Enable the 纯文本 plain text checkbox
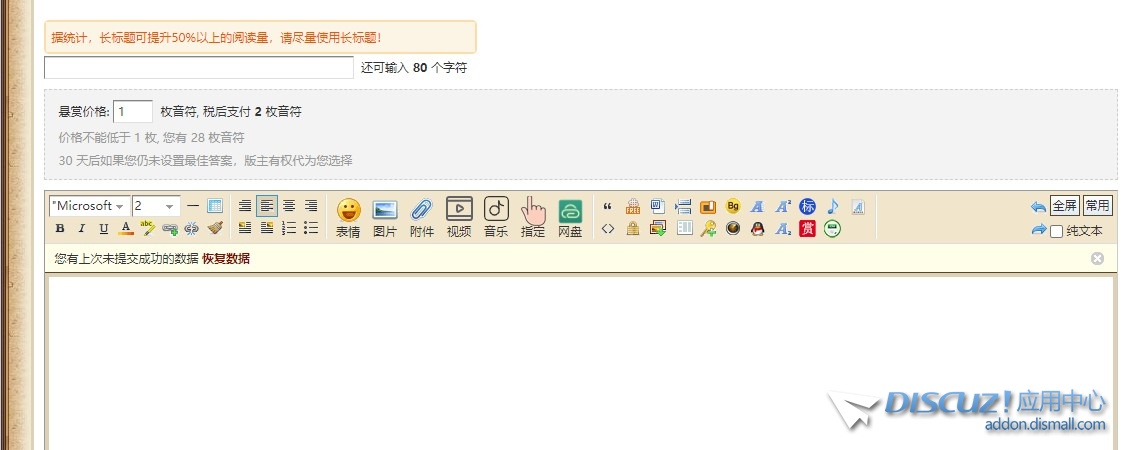Screen dimensions: 1124x450 coord(1056,231)
